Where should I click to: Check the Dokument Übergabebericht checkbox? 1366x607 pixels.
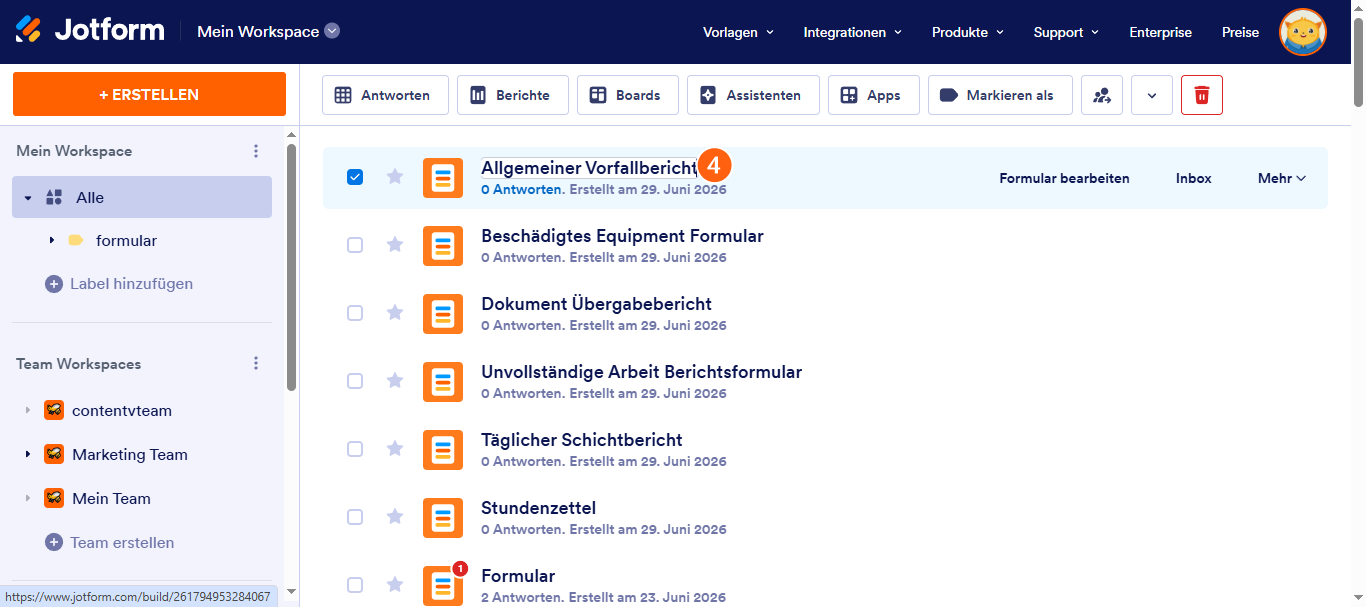355,313
